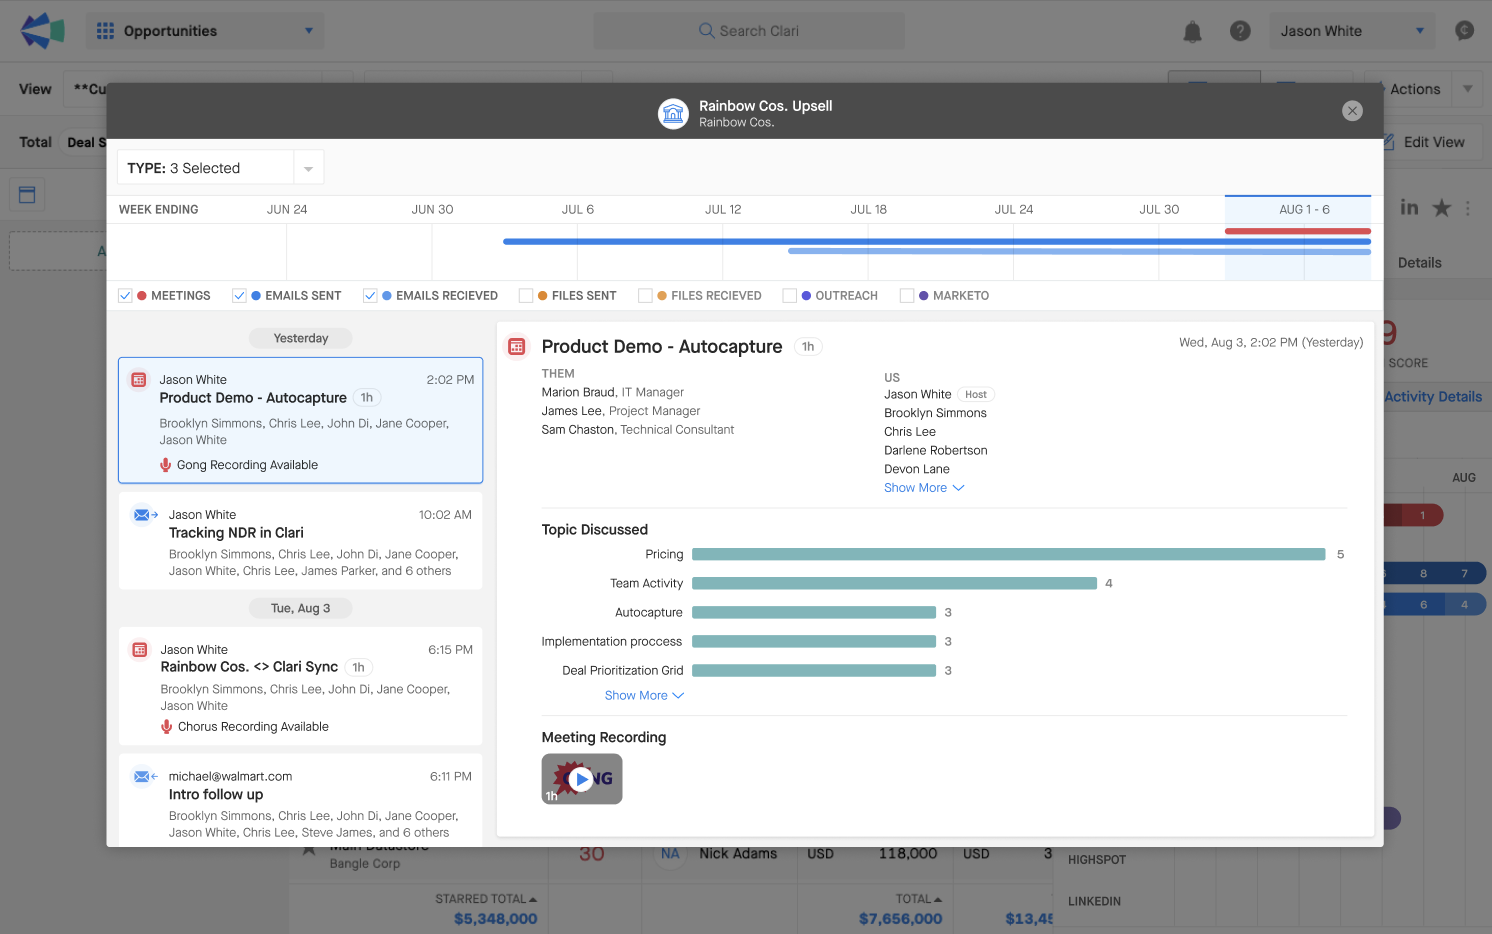
Task: Open the vertical dots more menu
Action: (x=1468, y=208)
